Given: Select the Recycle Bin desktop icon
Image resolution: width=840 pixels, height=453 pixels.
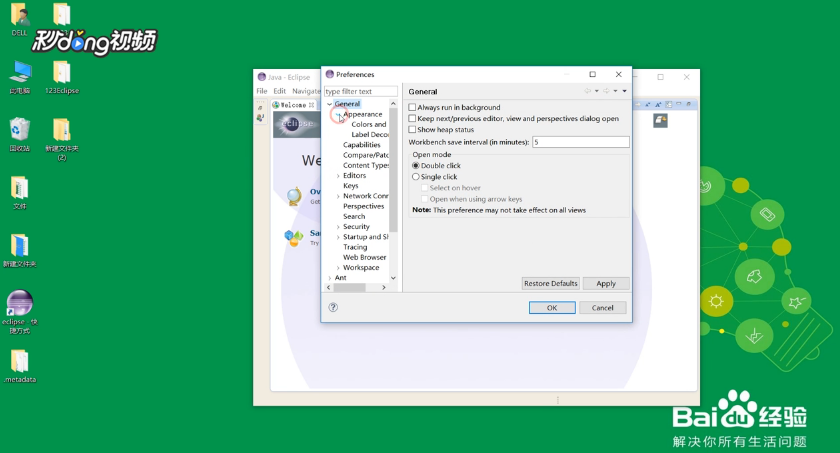Looking at the screenshot, I should click(x=20, y=134).
